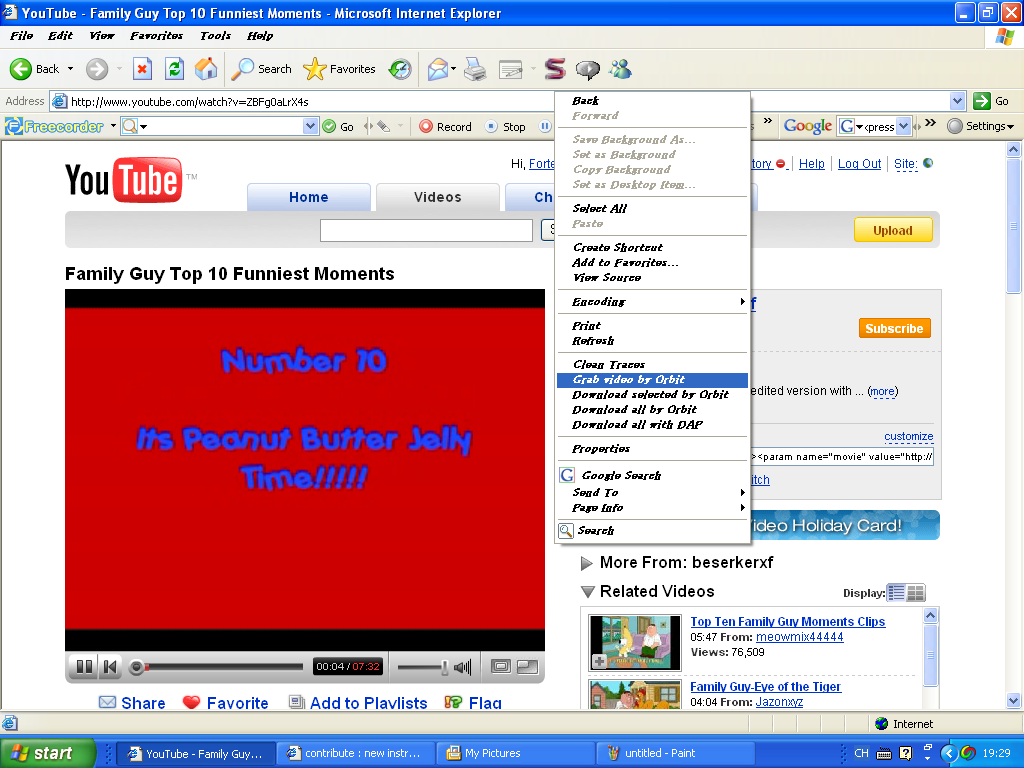This screenshot has height=768, width=1024.
Task: Flag the video with the Flag icon
Action: pyautogui.click(x=455, y=703)
